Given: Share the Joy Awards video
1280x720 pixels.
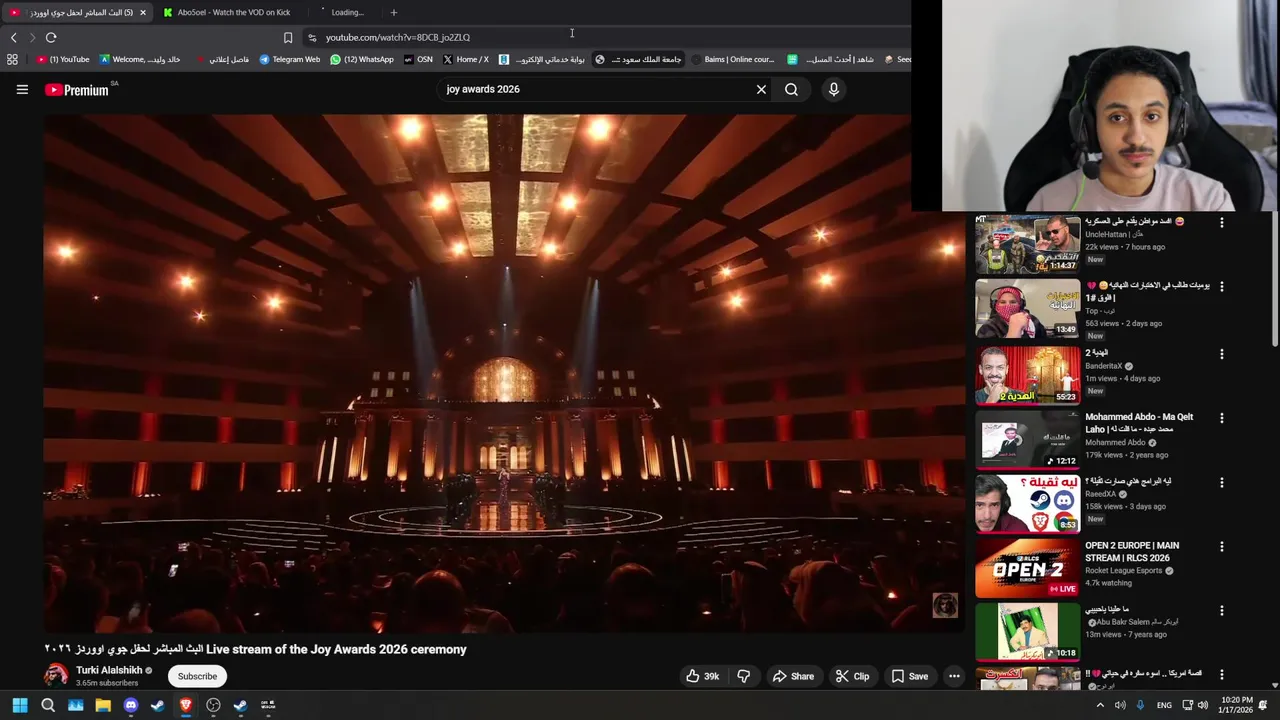Looking at the screenshot, I should tap(793, 676).
